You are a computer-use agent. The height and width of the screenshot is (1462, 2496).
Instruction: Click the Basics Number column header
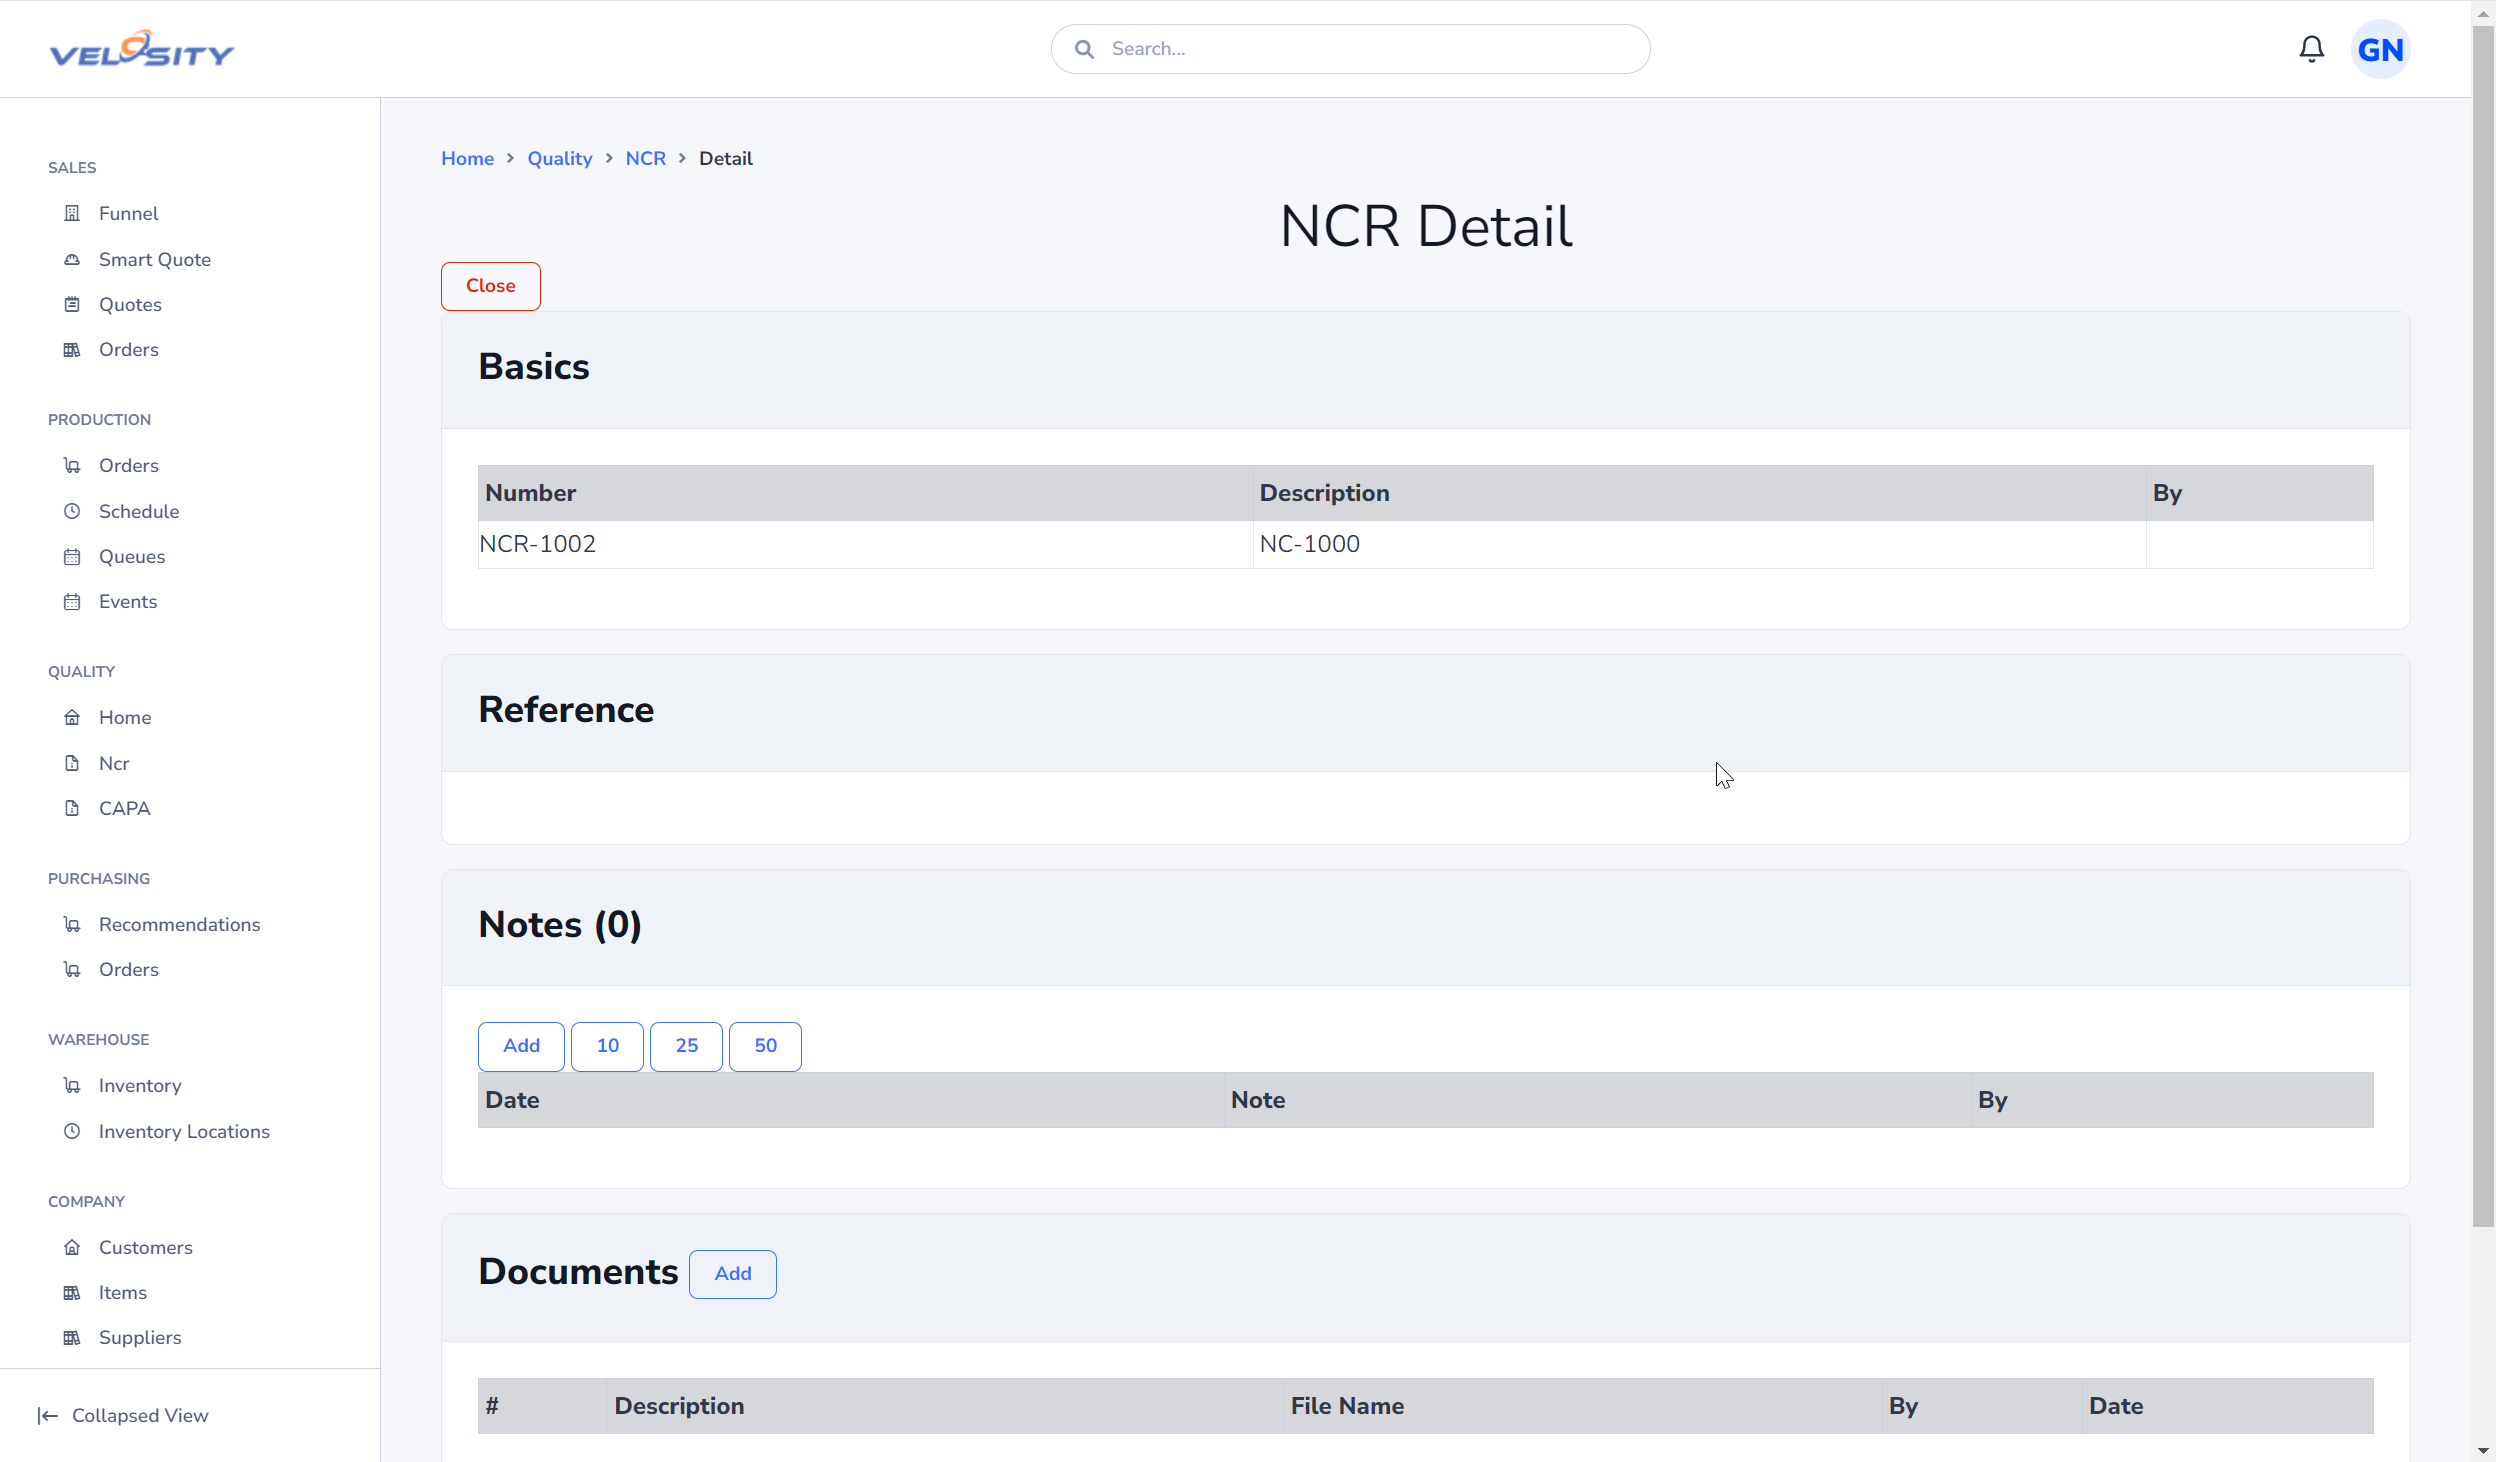(x=865, y=493)
